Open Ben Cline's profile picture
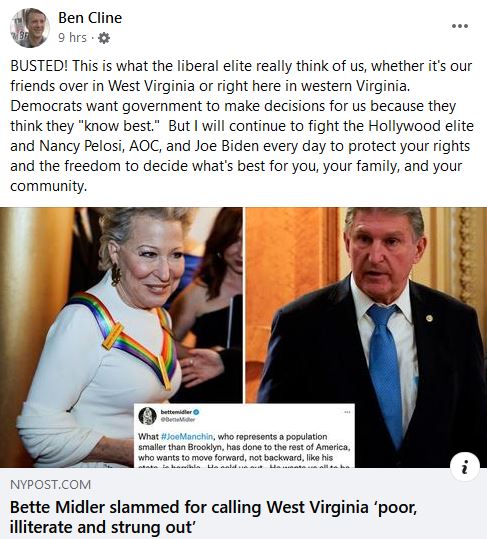Screen dimensions: 487x539 [30, 28]
